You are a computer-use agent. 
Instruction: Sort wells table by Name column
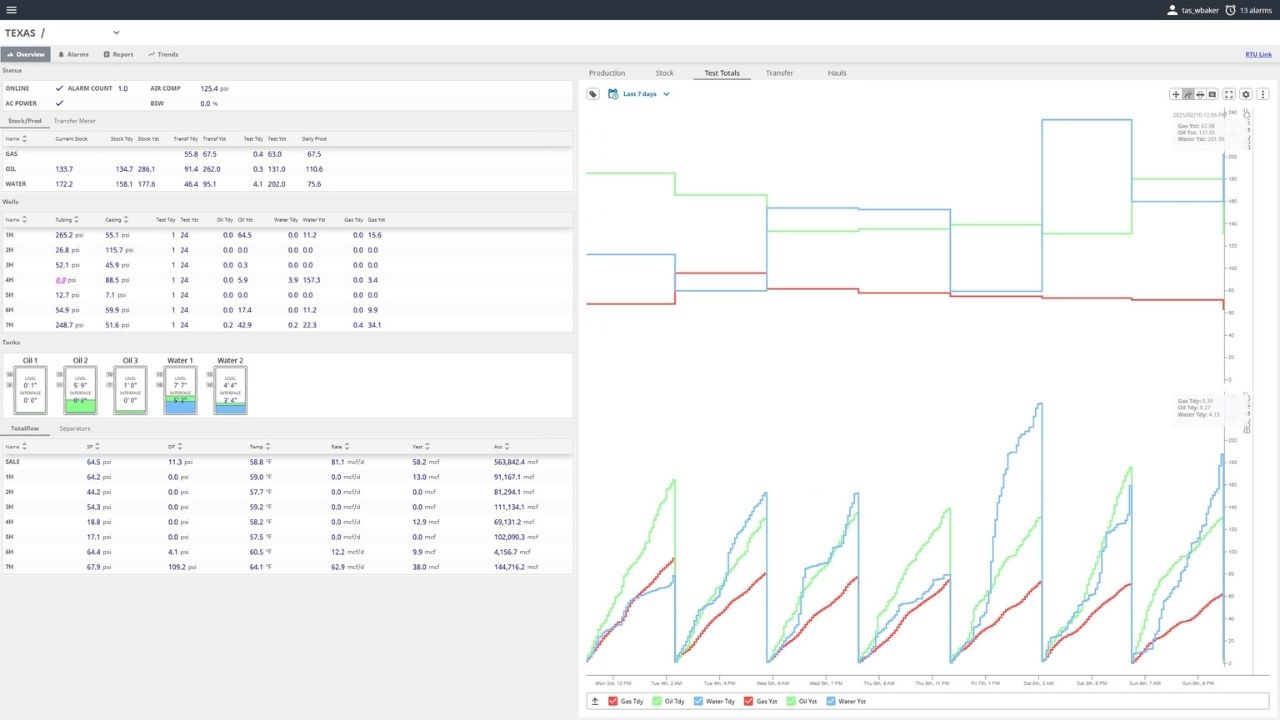[13, 219]
